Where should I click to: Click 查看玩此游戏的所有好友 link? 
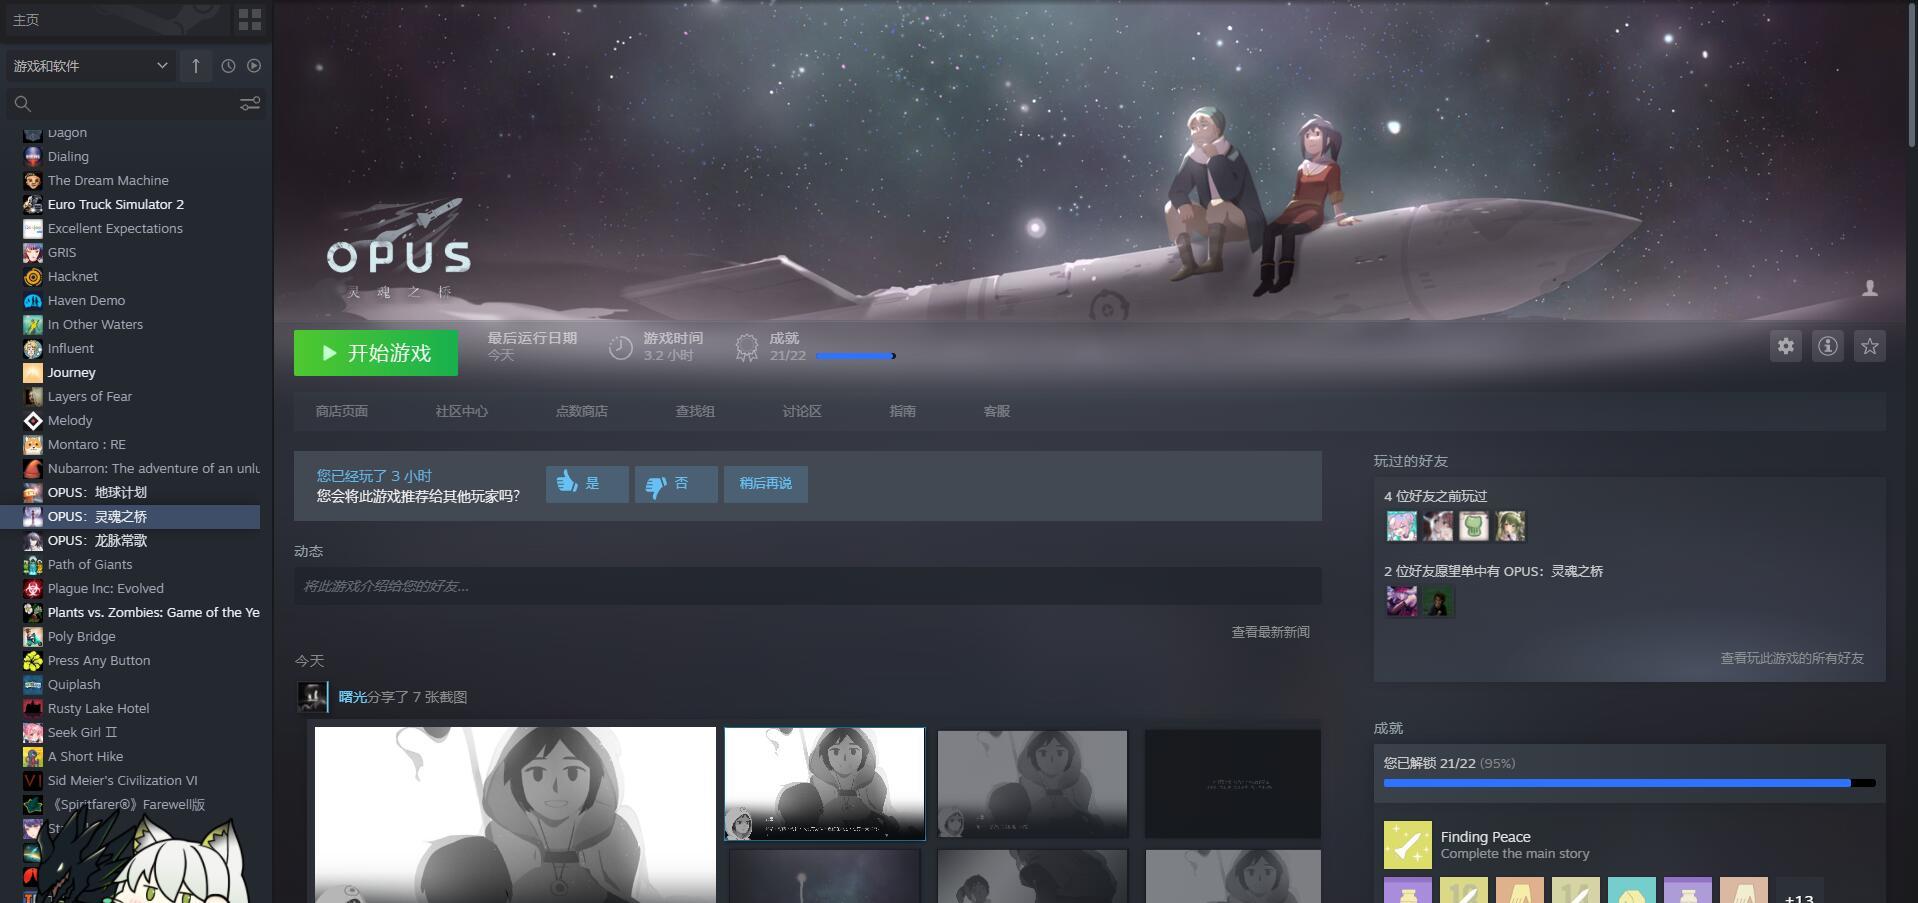[x=1792, y=658]
